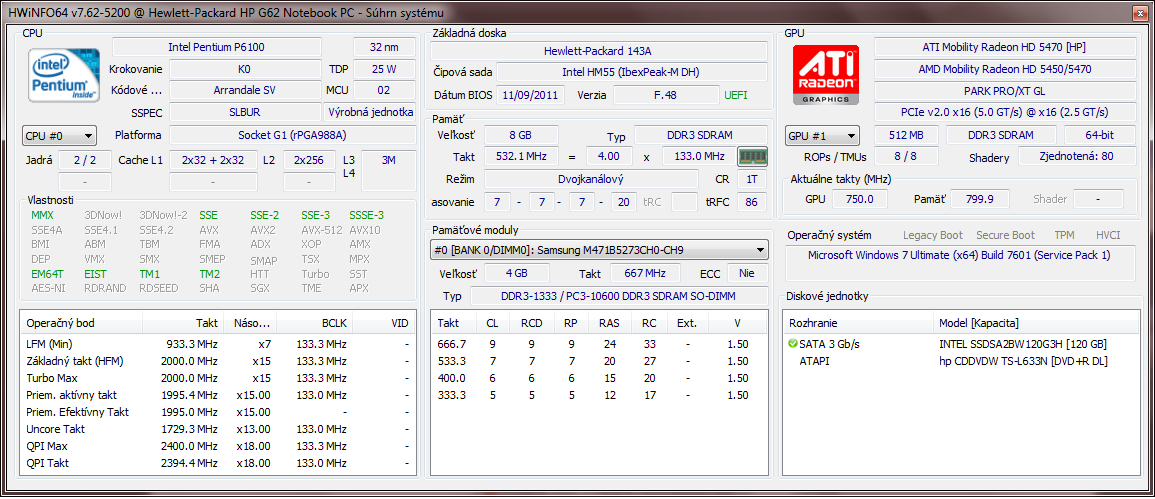
Task: Click the BCLK column header
Action: (x=316, y=323)
